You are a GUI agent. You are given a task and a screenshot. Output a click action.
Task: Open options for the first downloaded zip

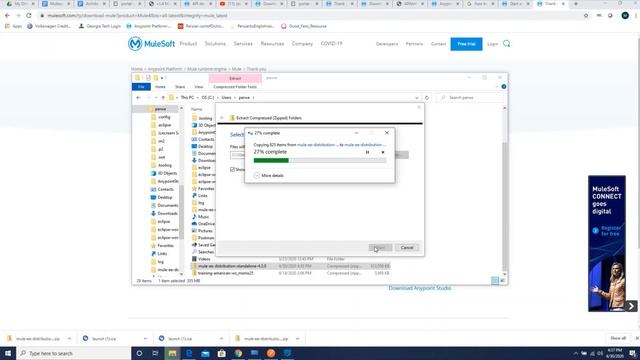coord(69,338)
